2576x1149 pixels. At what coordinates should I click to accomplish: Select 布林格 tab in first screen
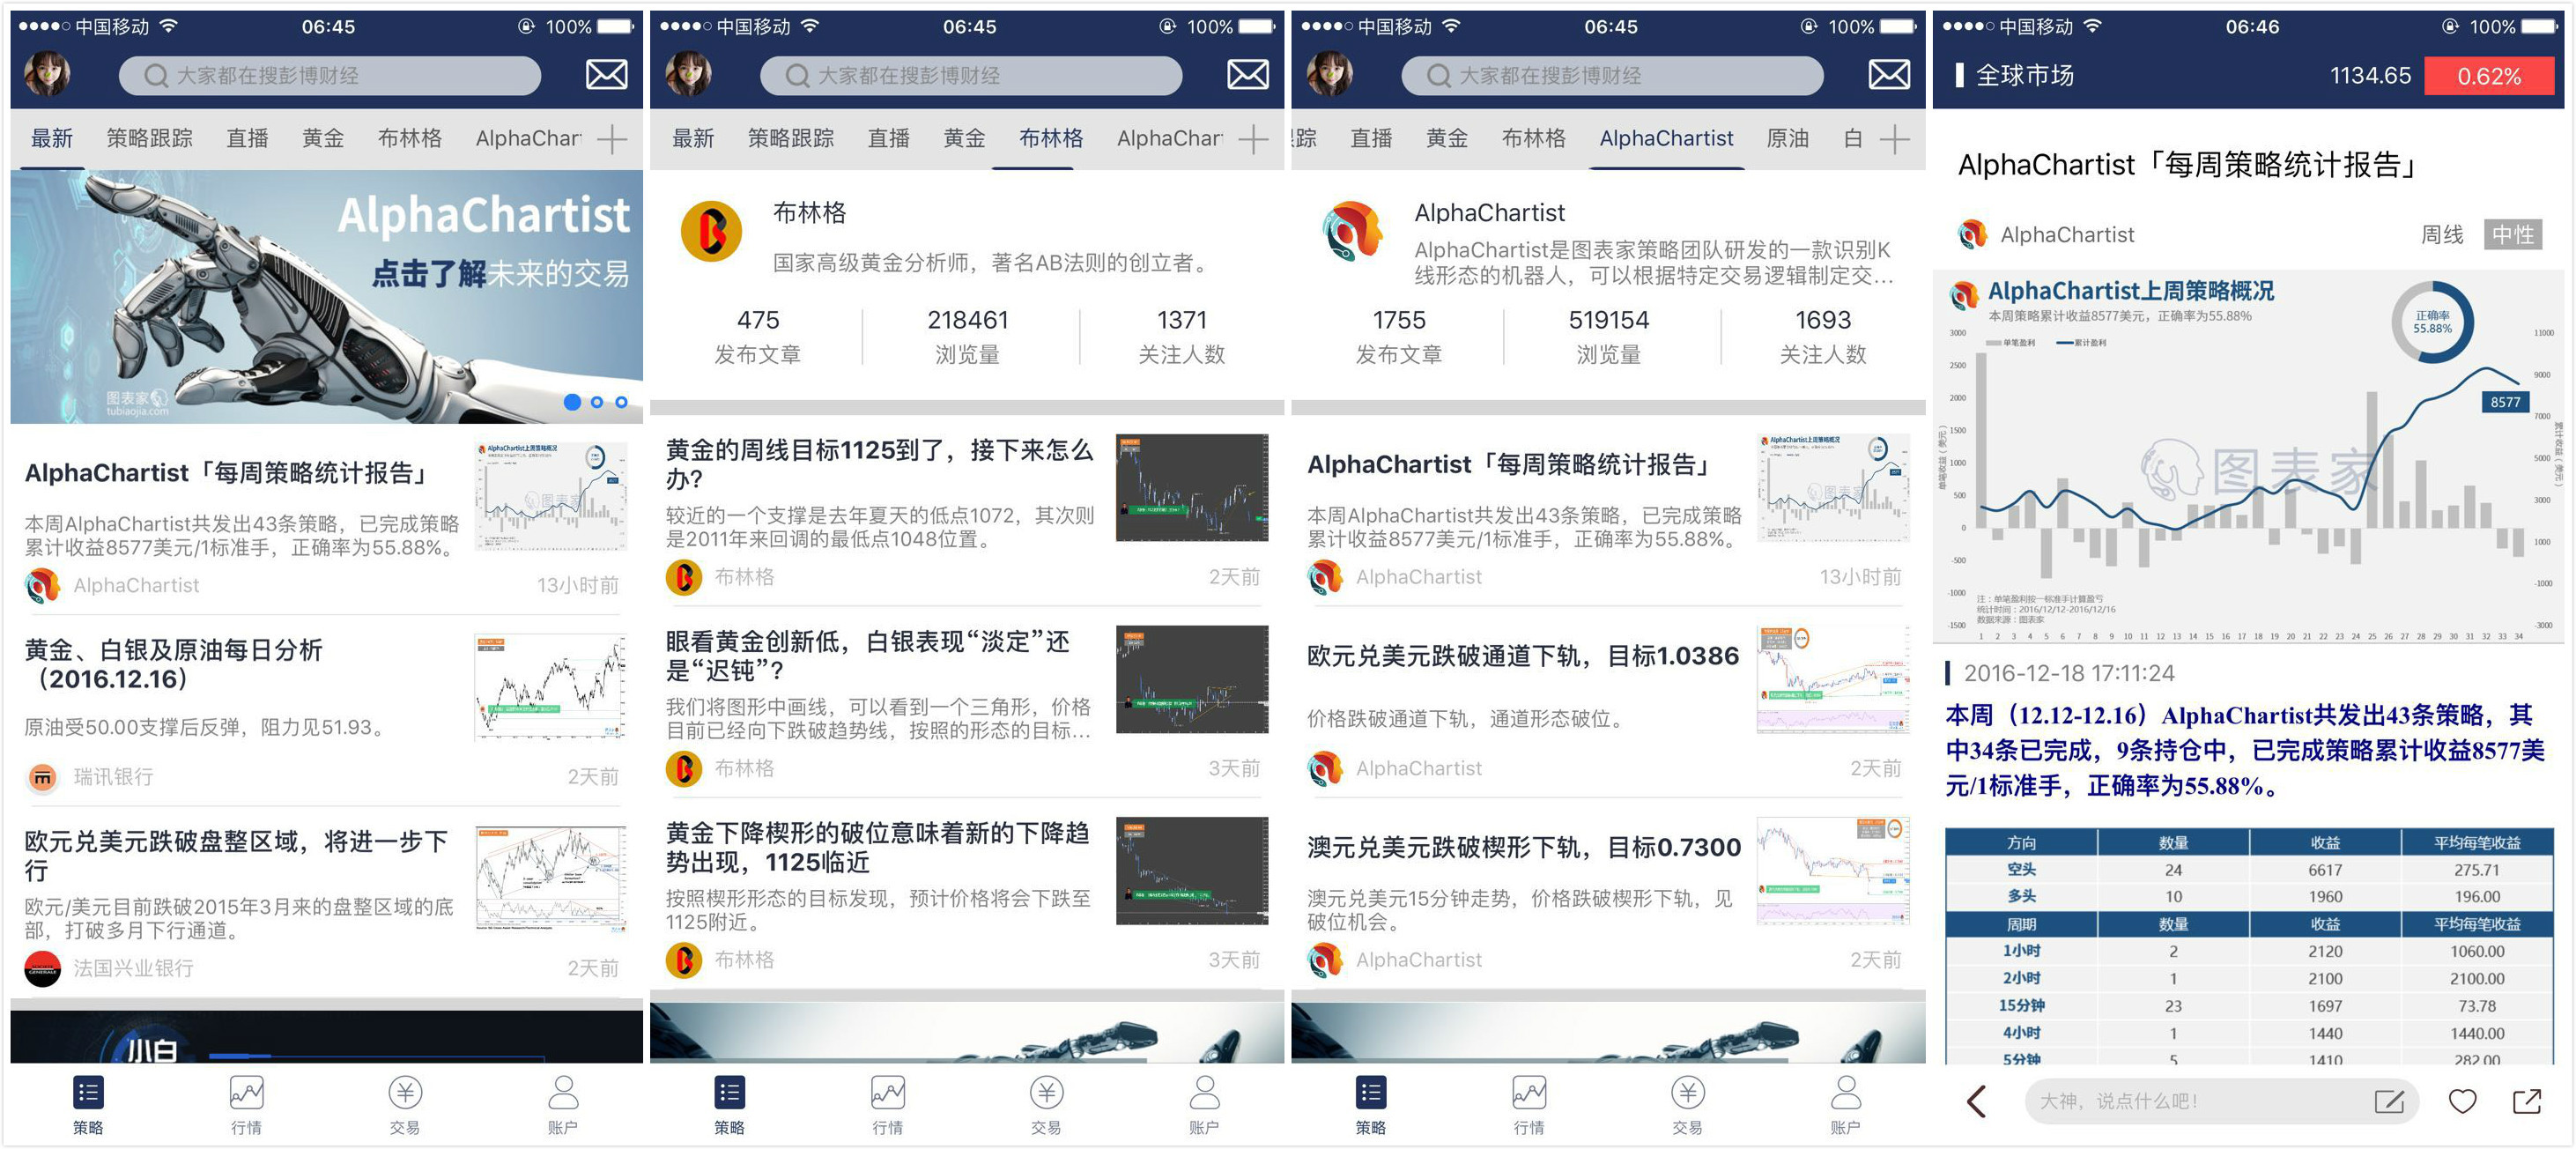coord(409,139)
